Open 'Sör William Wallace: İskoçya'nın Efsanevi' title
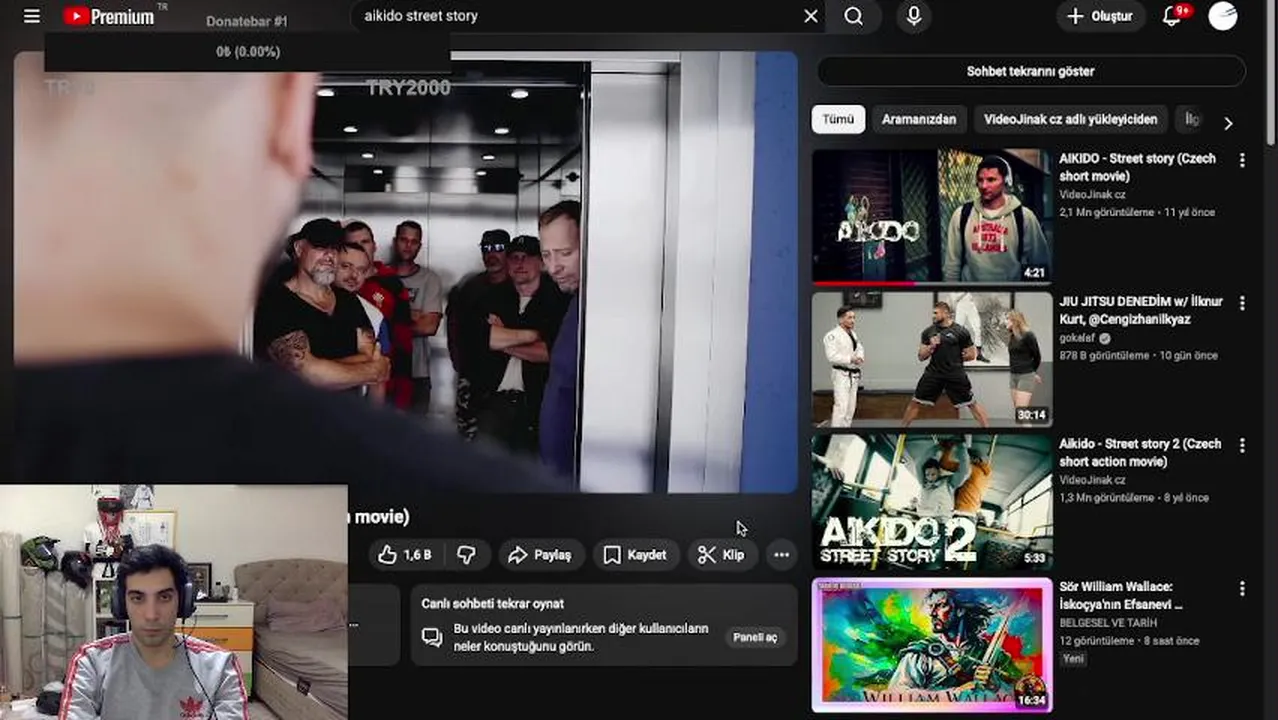The image size is (1278, 720). 1121,596
